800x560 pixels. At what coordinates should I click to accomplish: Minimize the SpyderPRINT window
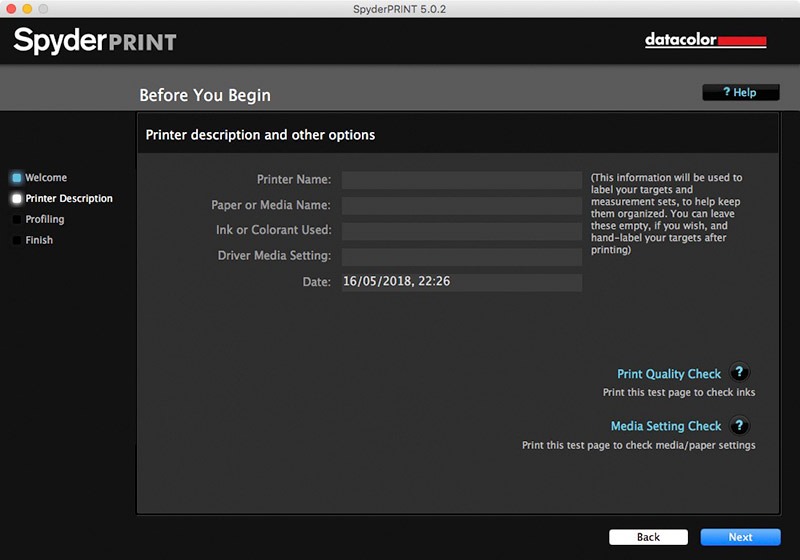point(26,8)
